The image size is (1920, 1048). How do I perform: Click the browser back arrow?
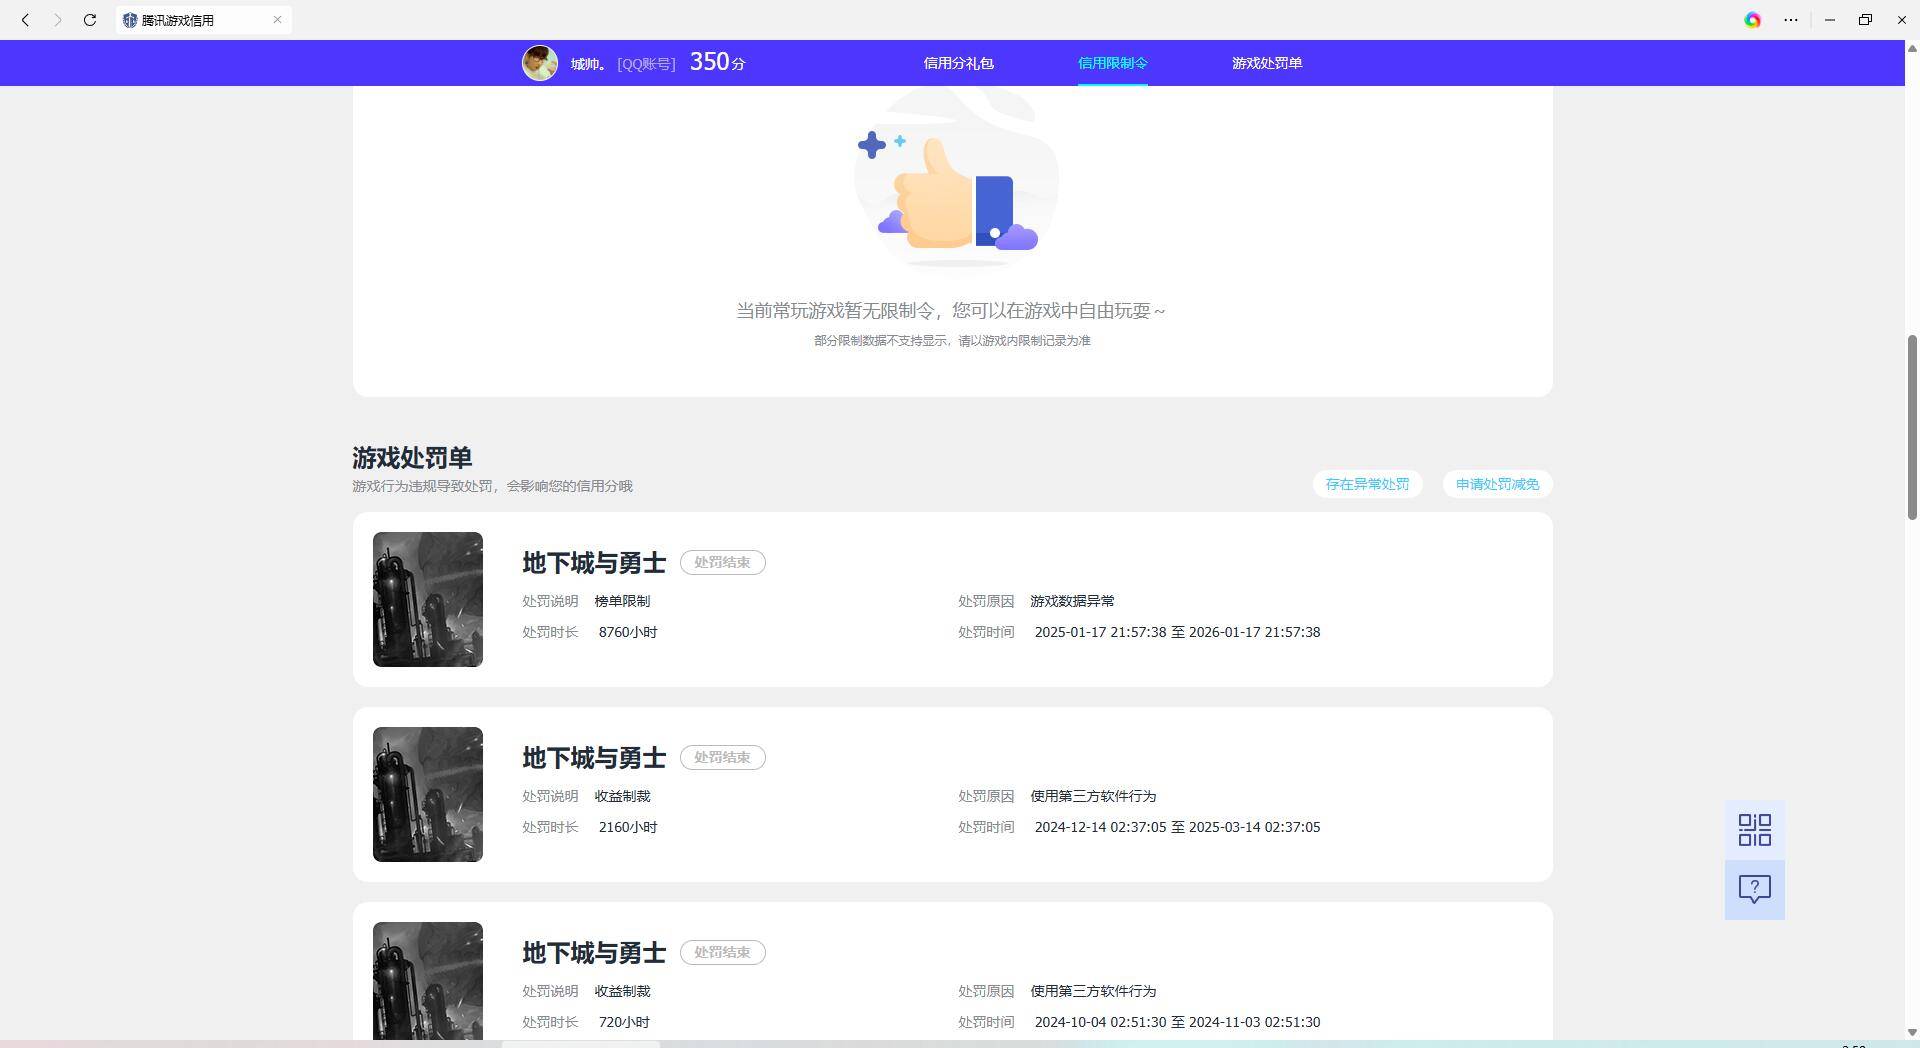click(26, 20)
